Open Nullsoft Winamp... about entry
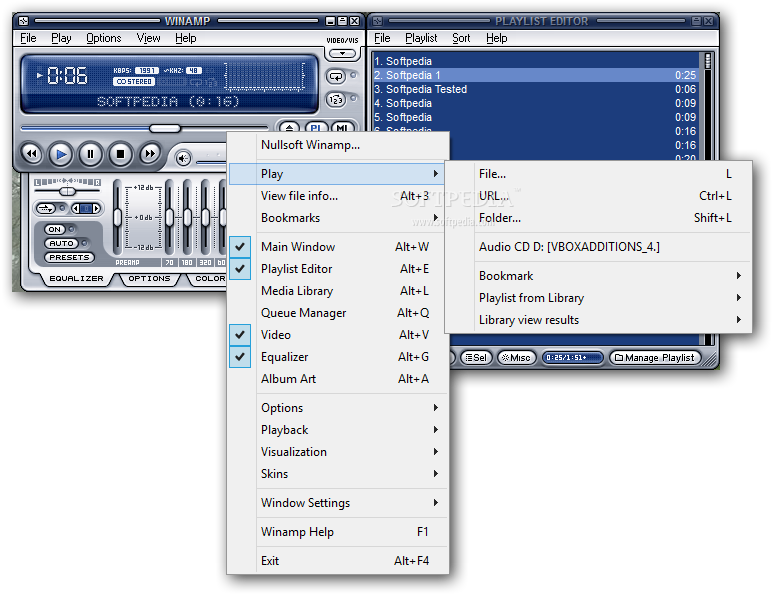773x595 pixels. (x=338, y=145)
